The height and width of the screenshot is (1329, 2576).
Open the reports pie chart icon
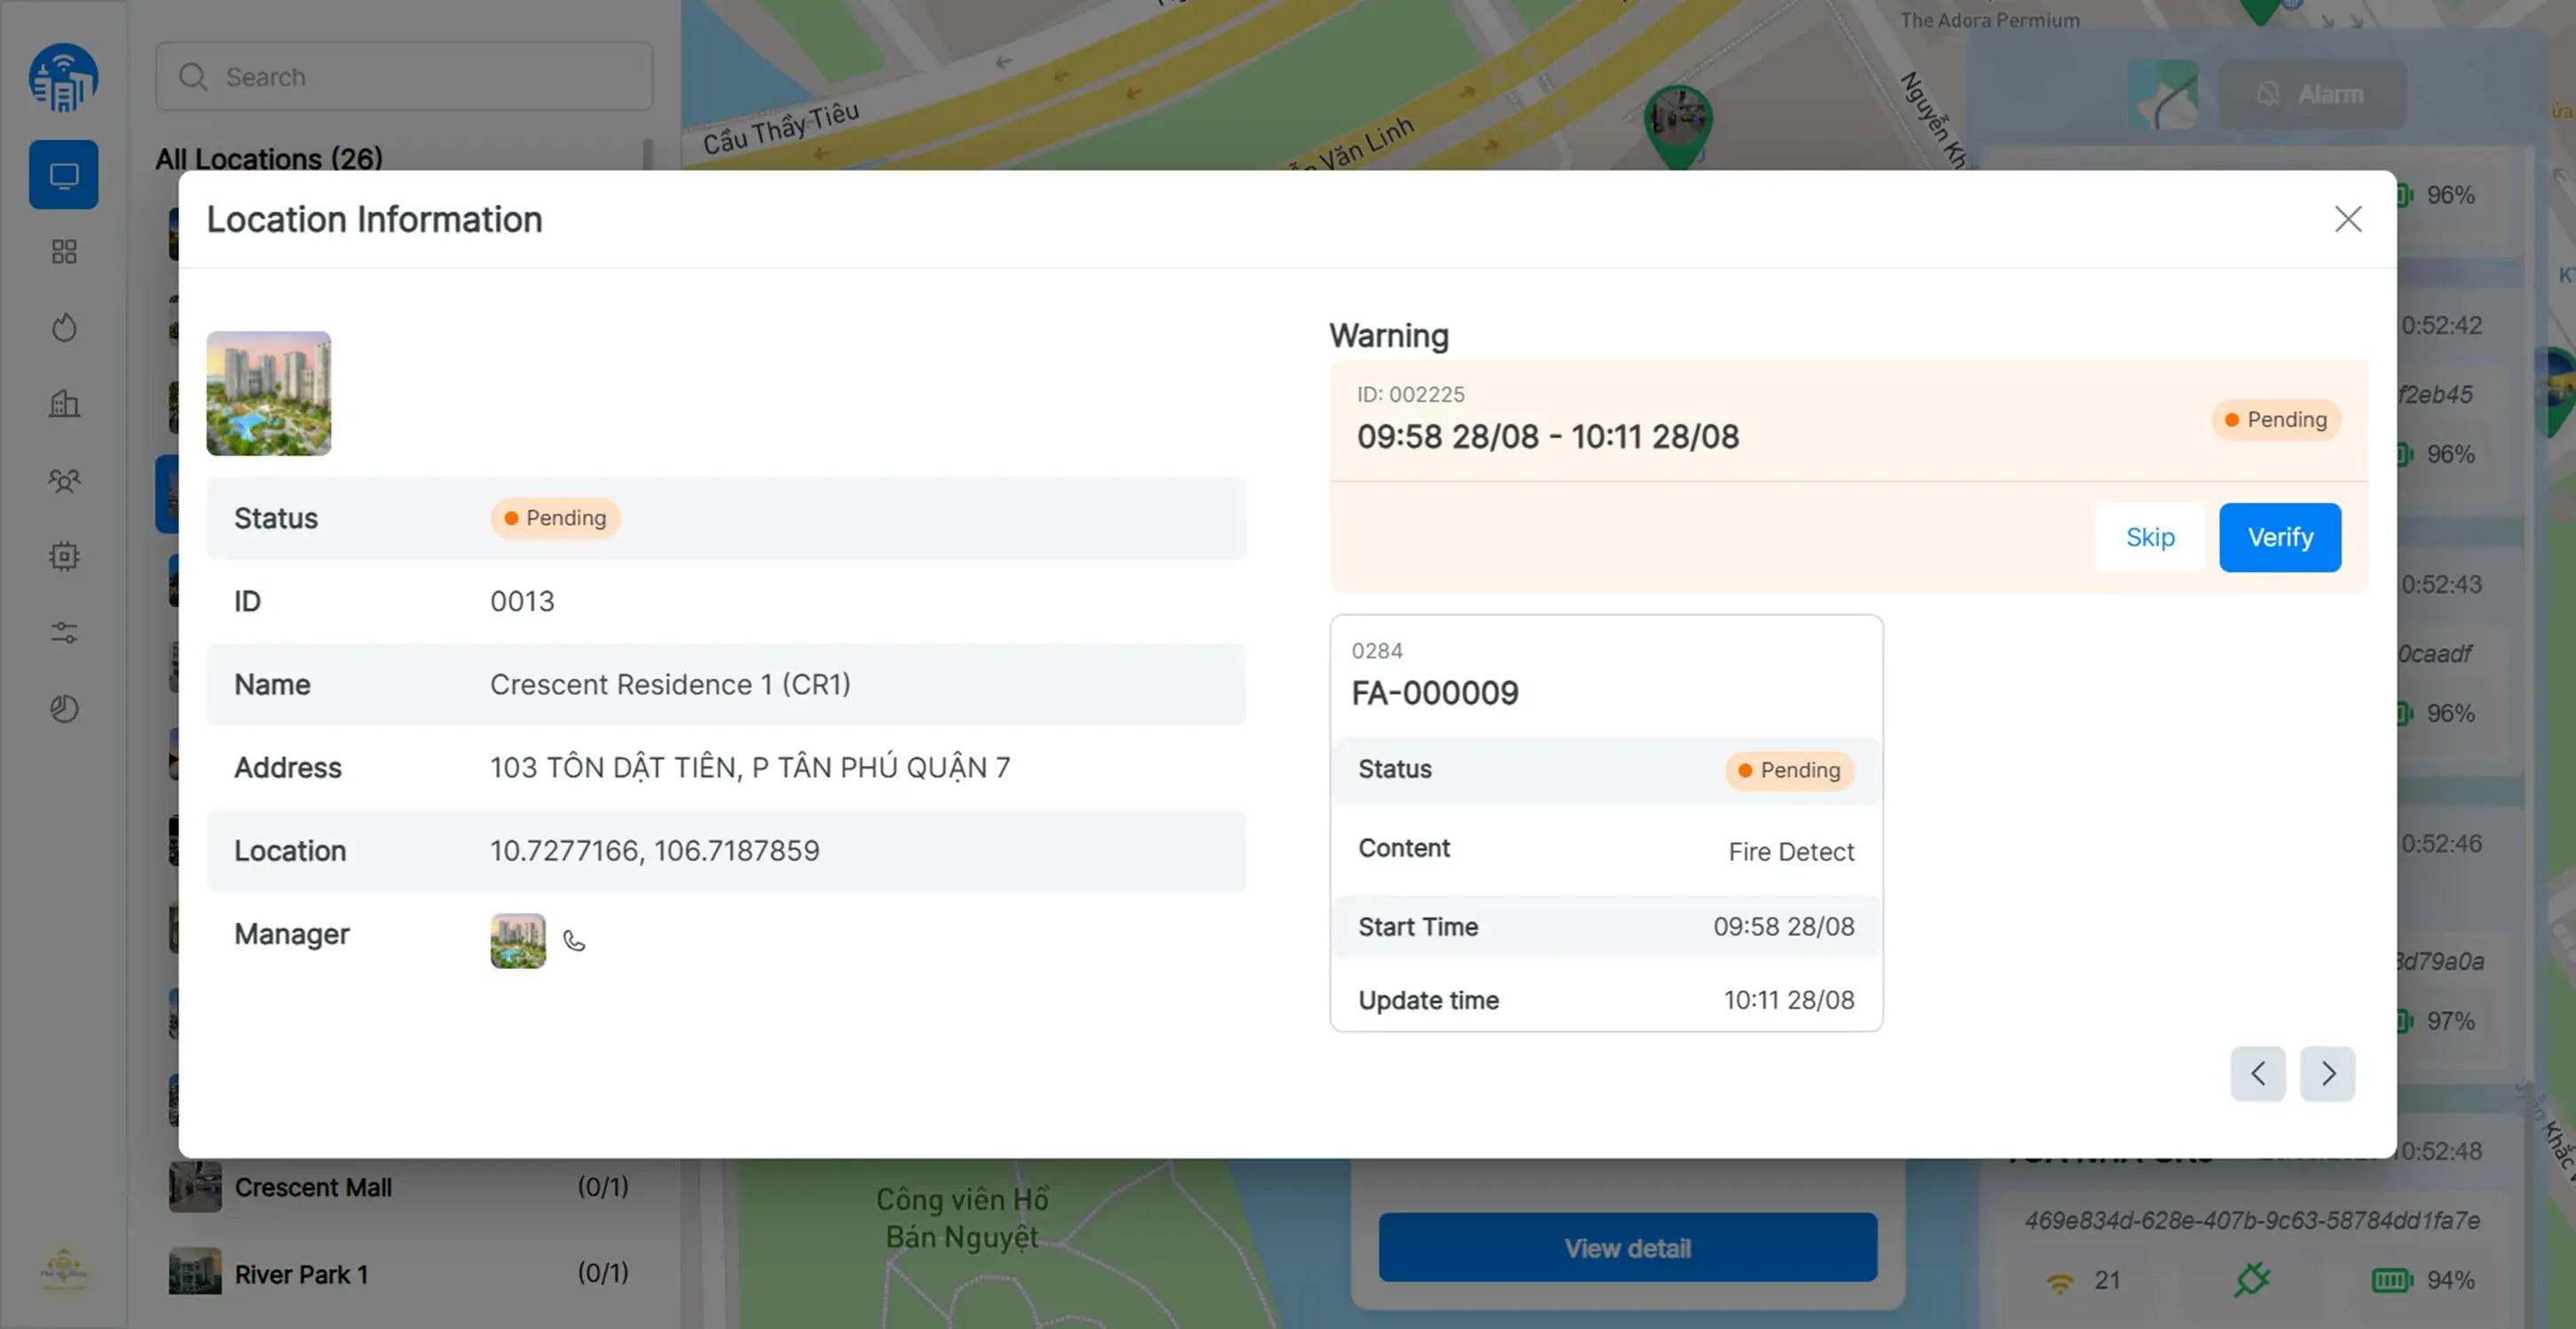(x=64, y=708)
